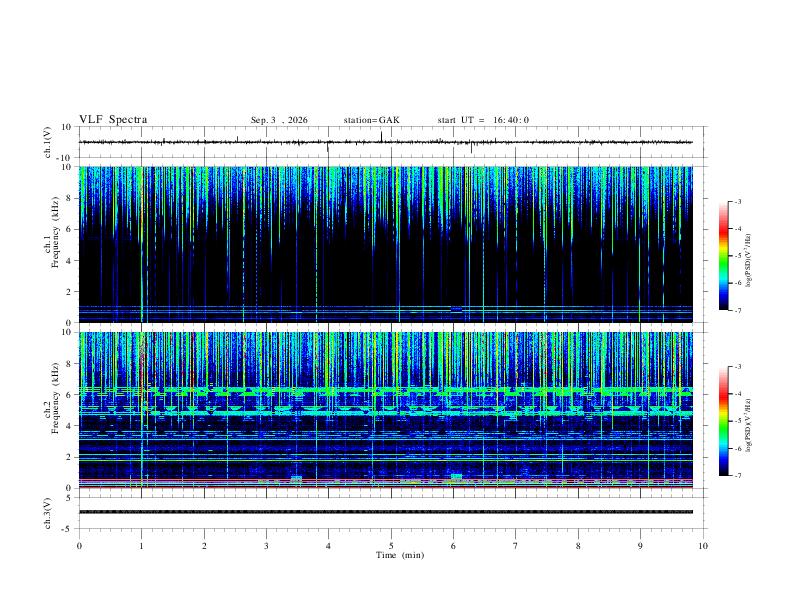
Task: Click the ch.1 voltage waveform trace
Action: tap(385, 142)
